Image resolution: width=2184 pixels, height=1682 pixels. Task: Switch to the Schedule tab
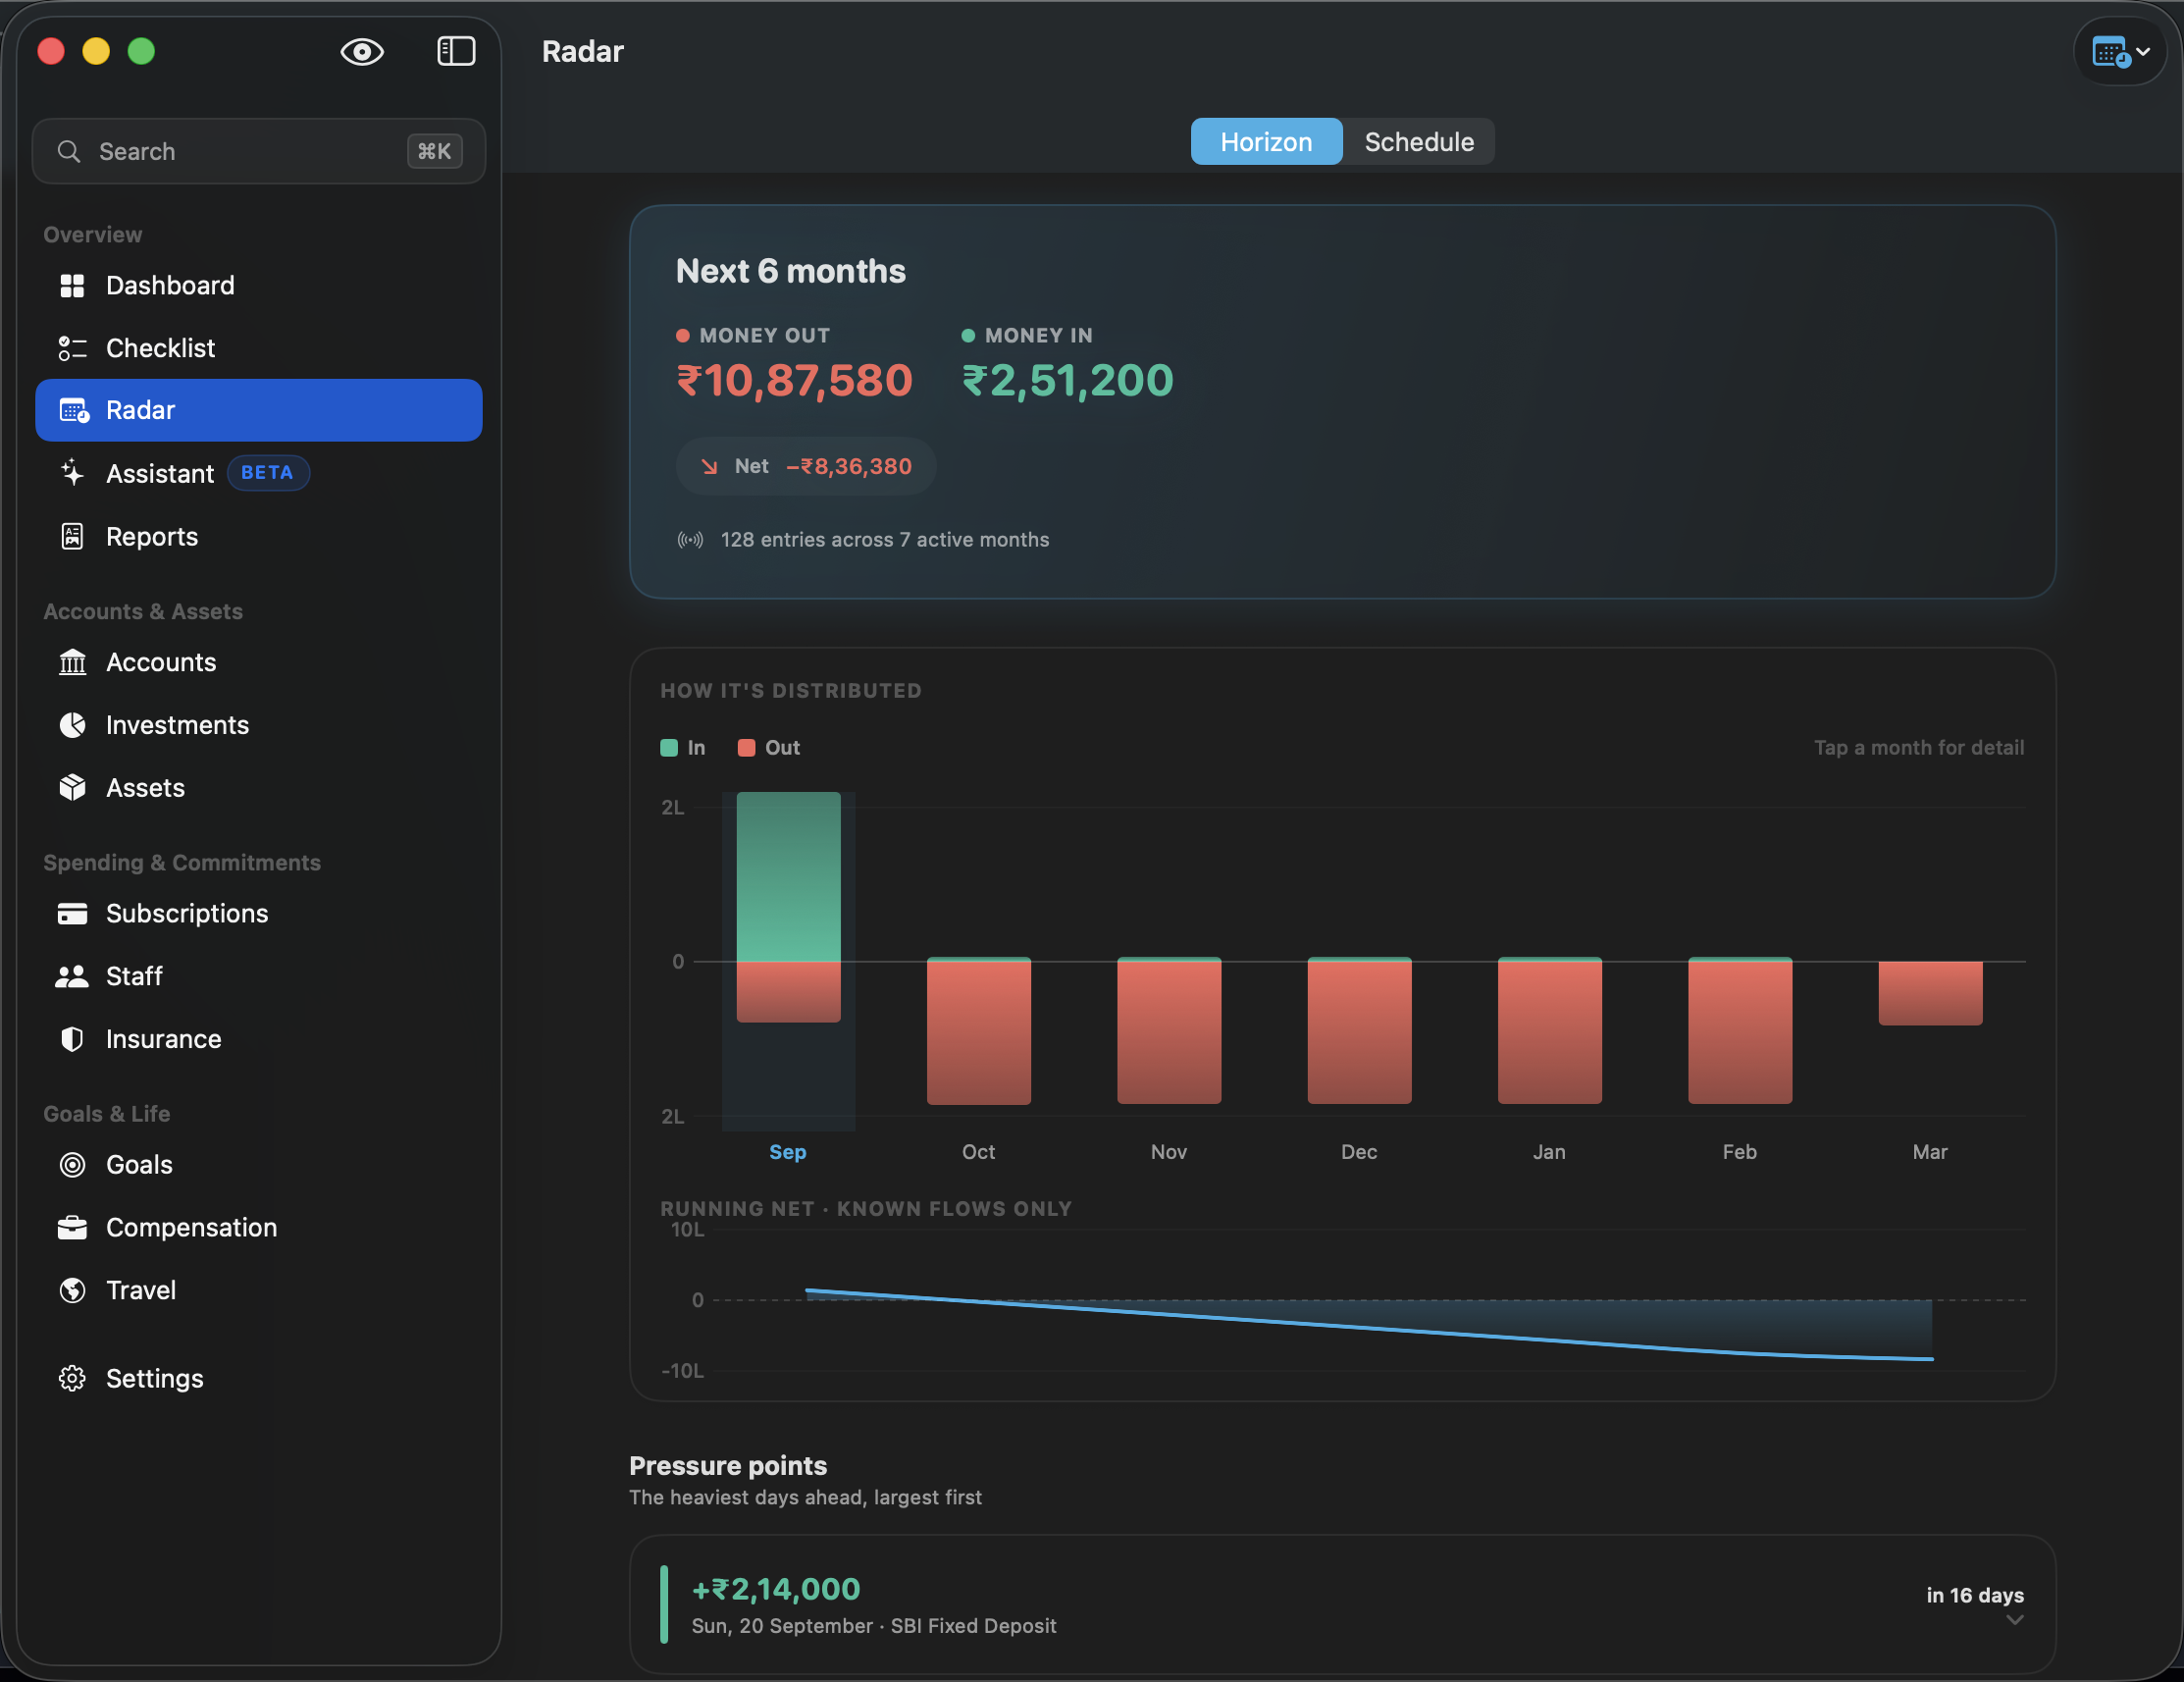pos(1418,141)
